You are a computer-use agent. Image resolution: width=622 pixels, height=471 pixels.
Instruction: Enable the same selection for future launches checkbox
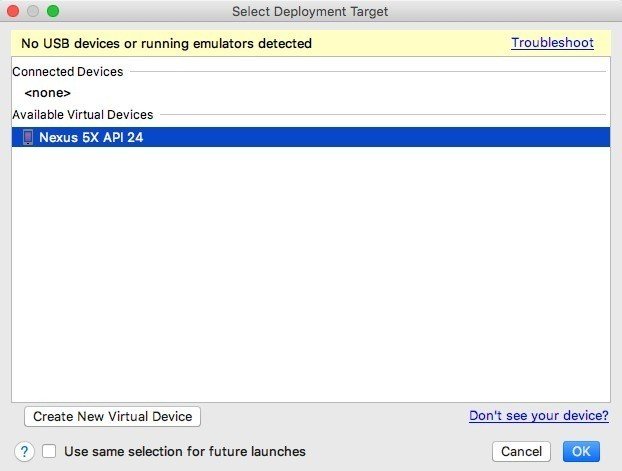click(x=49, y=452)
